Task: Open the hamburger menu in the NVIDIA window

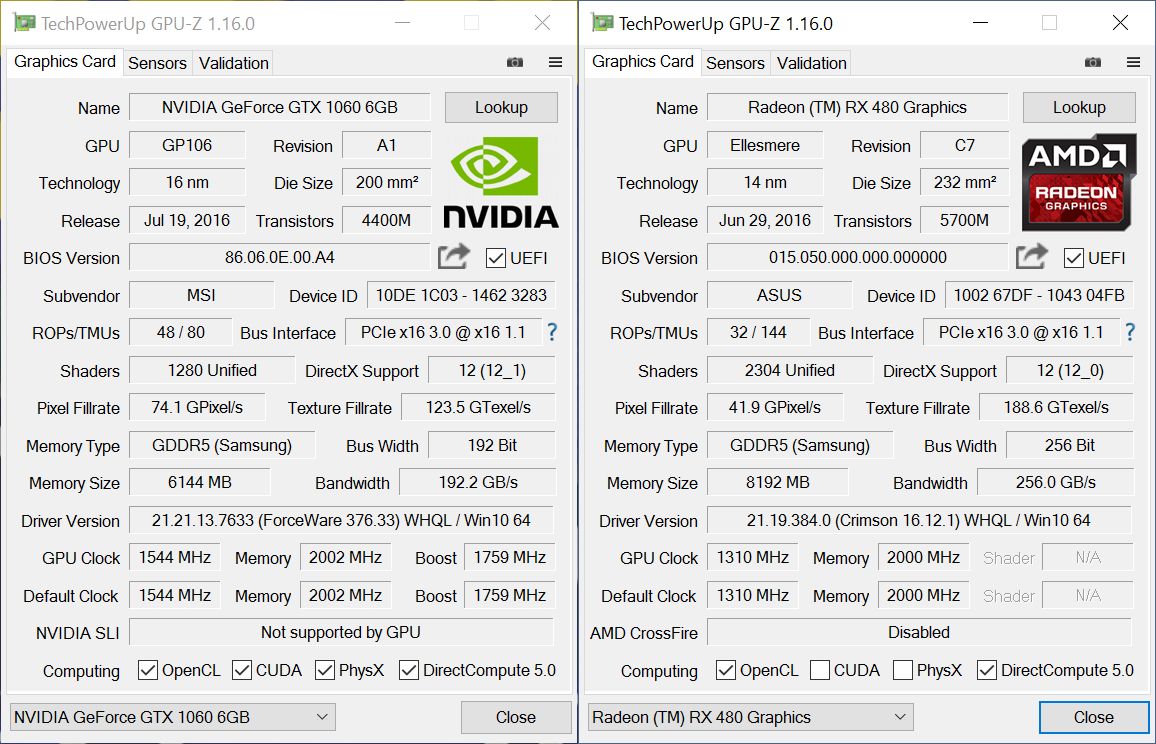Action: tap(556, 63)
